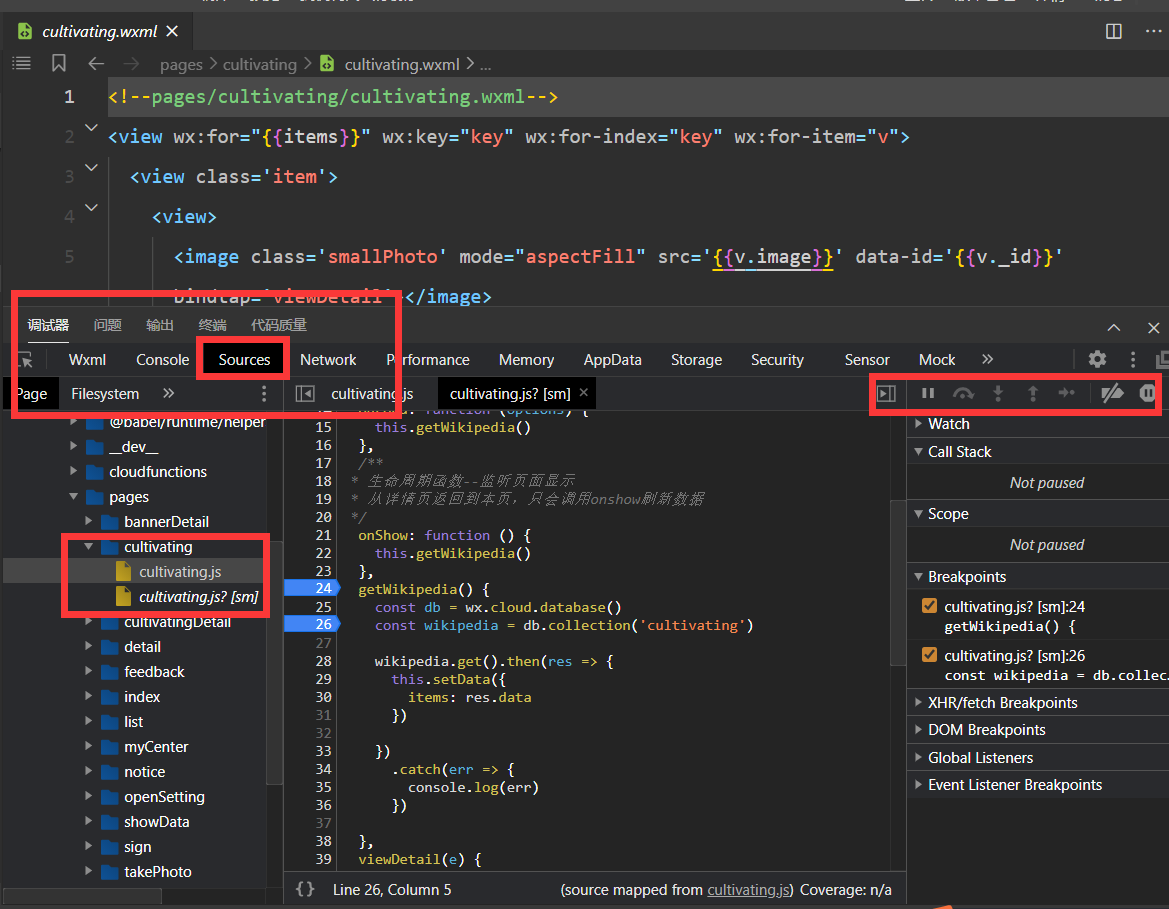The width and height of the screenshot is (1169, 909).
Task: Toggle pause on exceptions
Action: pos(1147,393)
